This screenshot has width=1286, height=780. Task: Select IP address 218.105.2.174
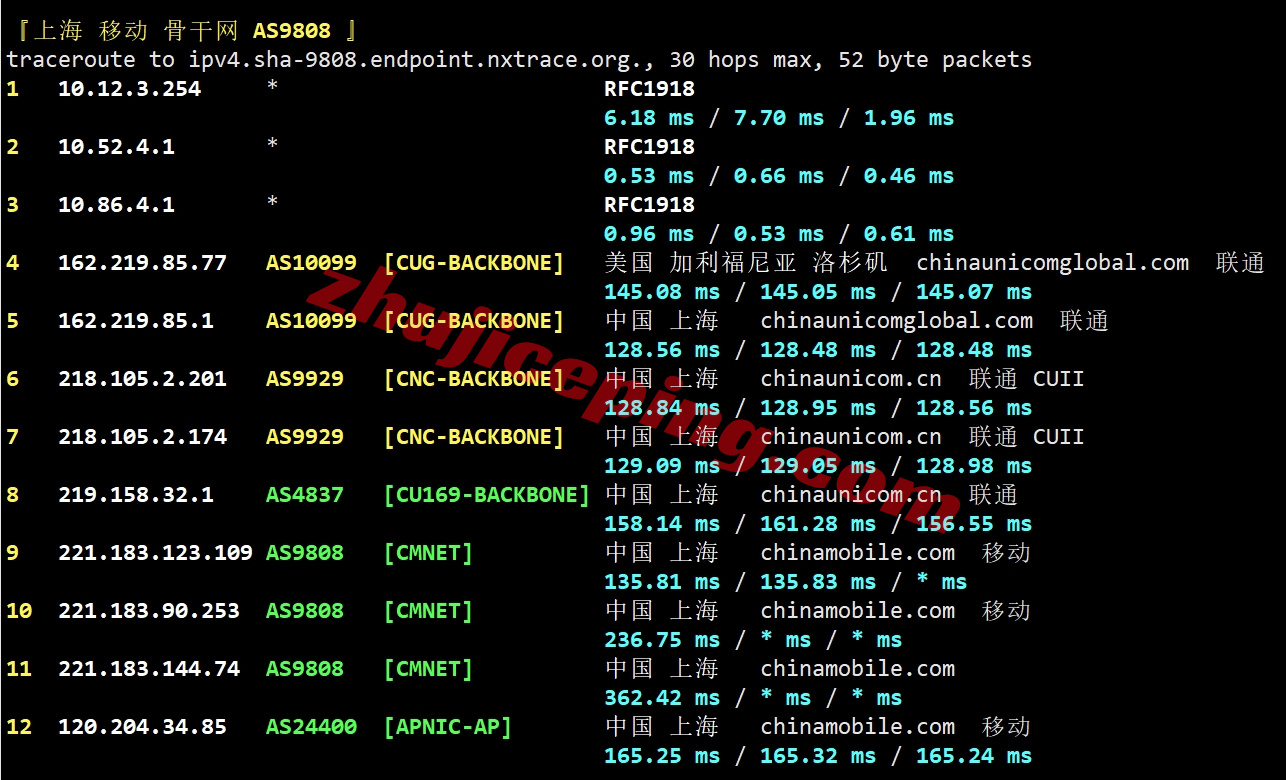pyautogui.click(x=142, y=437)
